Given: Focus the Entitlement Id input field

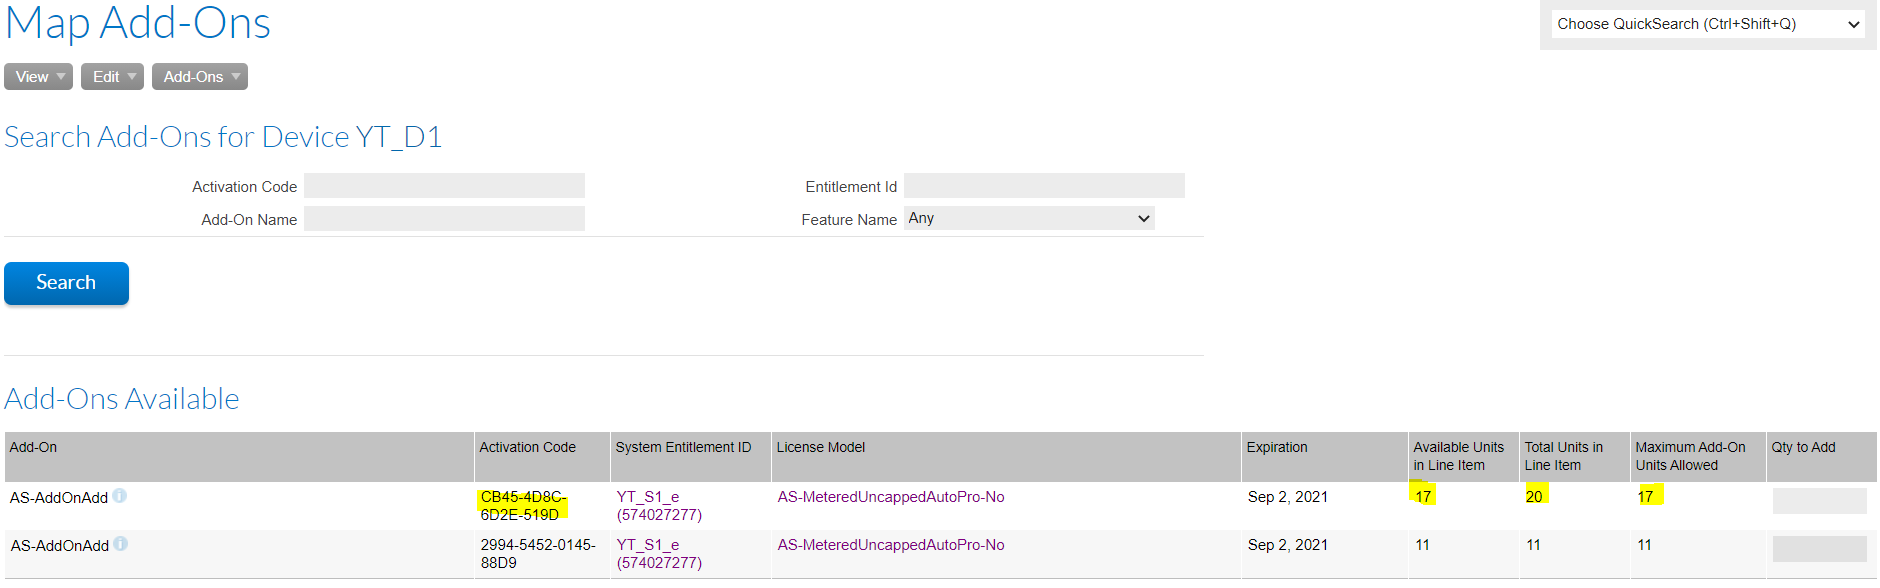Looking at the screenshot, I should coord(1044,186).
